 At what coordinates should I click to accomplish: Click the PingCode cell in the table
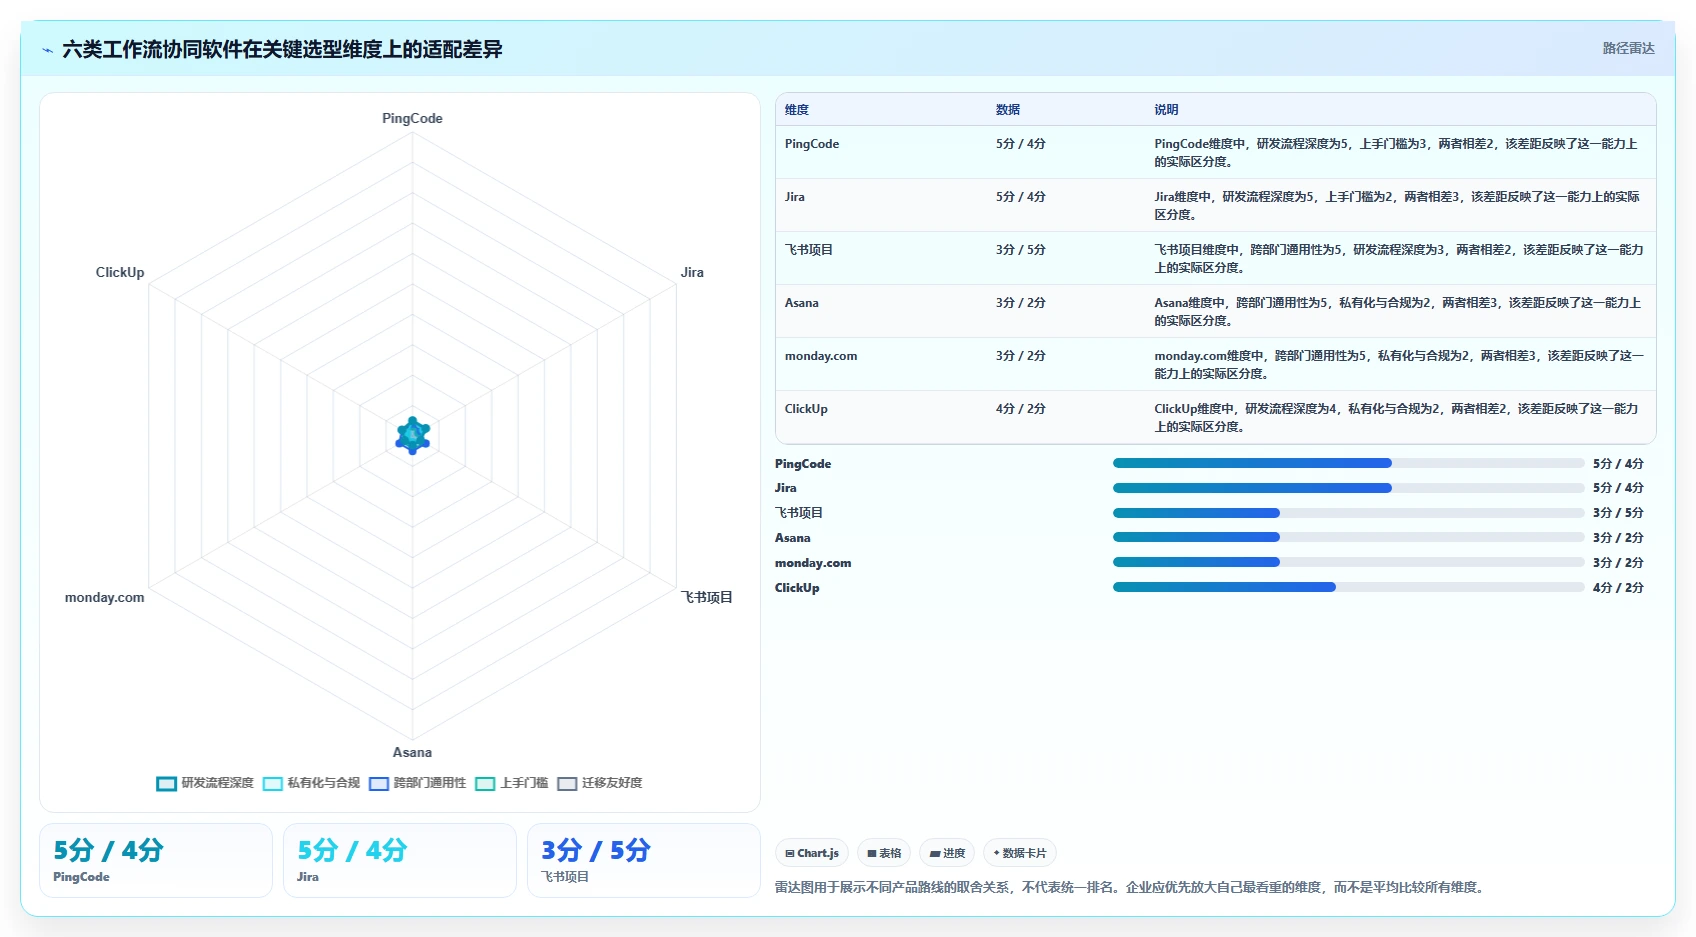click(812, 144)
